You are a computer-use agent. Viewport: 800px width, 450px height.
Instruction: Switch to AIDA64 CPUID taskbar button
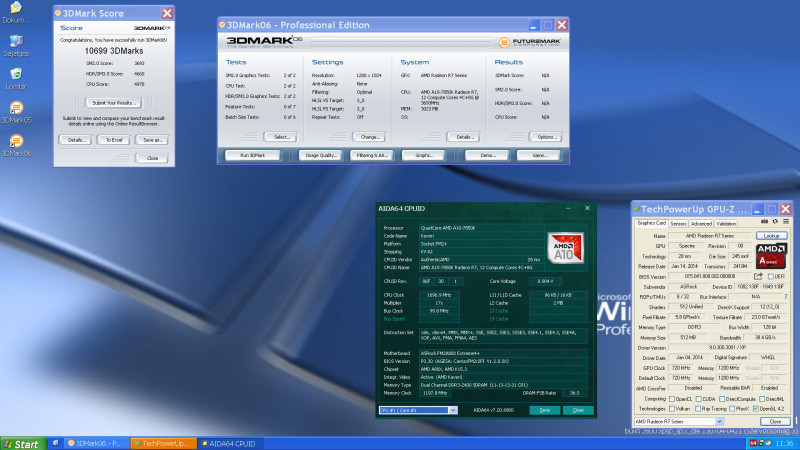pos(230,443)
